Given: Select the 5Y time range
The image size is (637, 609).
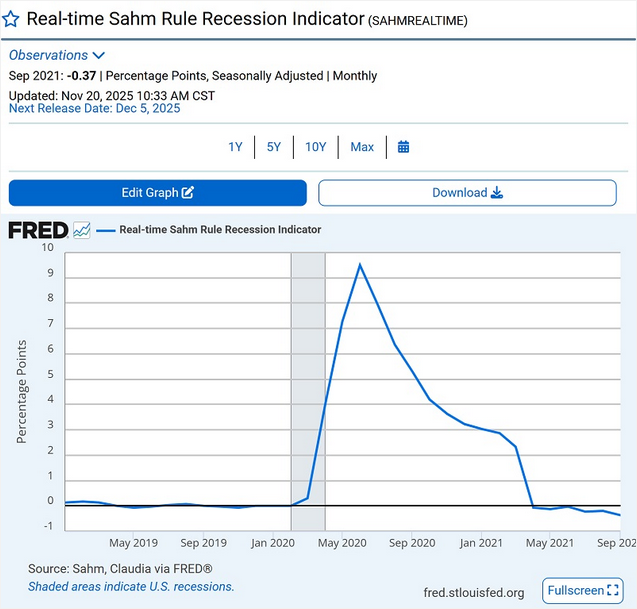Looking at the screenshot, I should click(x=273, y=147).
